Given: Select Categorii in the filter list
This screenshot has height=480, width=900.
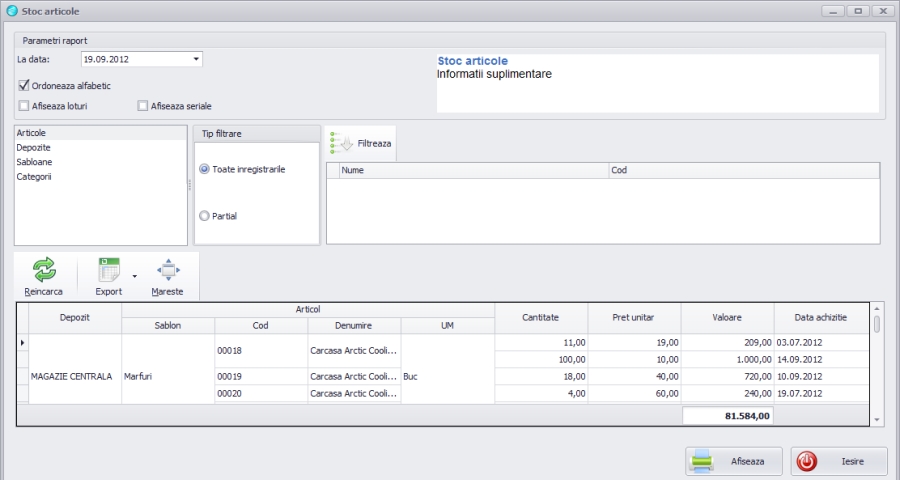Looking at the screenshot, I should tap(34, 177).
